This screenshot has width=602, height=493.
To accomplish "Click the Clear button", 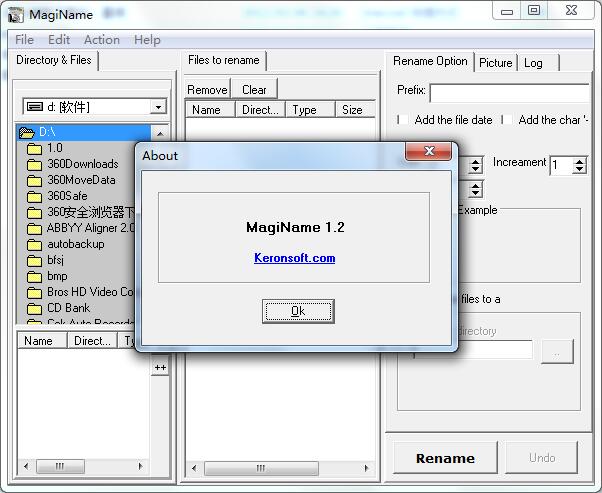I will point(254,90).
